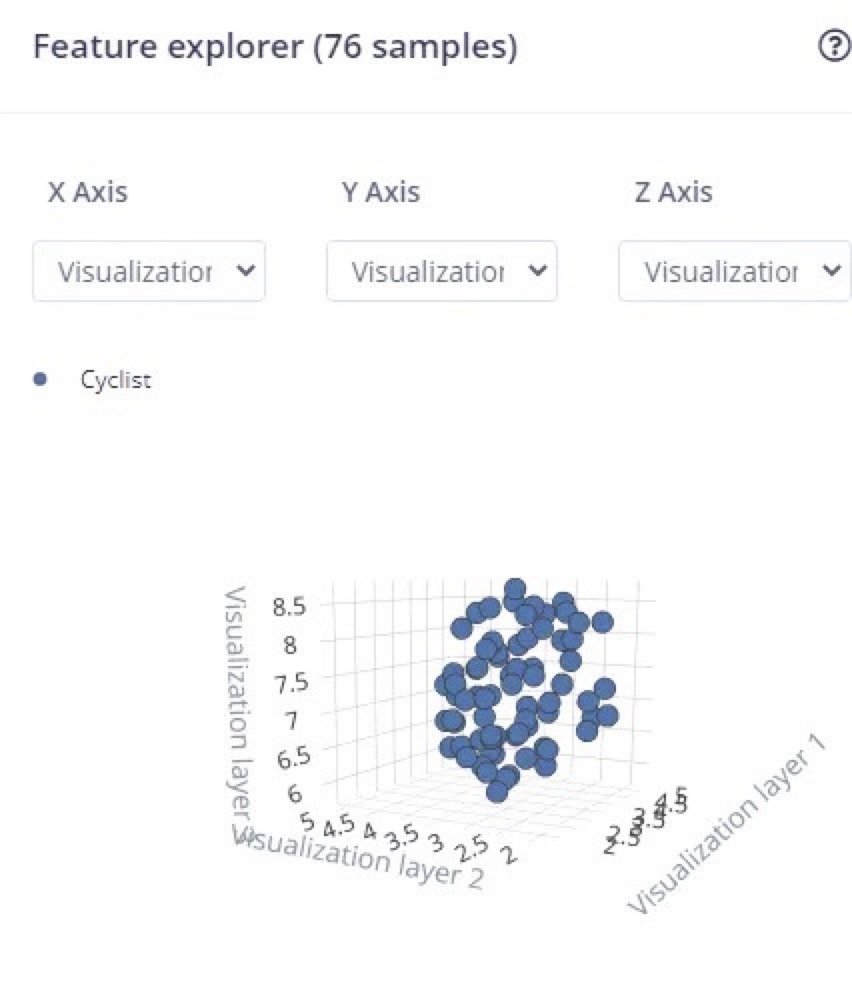Select the topmost data point in scatter plot
Screen dimensions: 852x988
pos(515,589)
